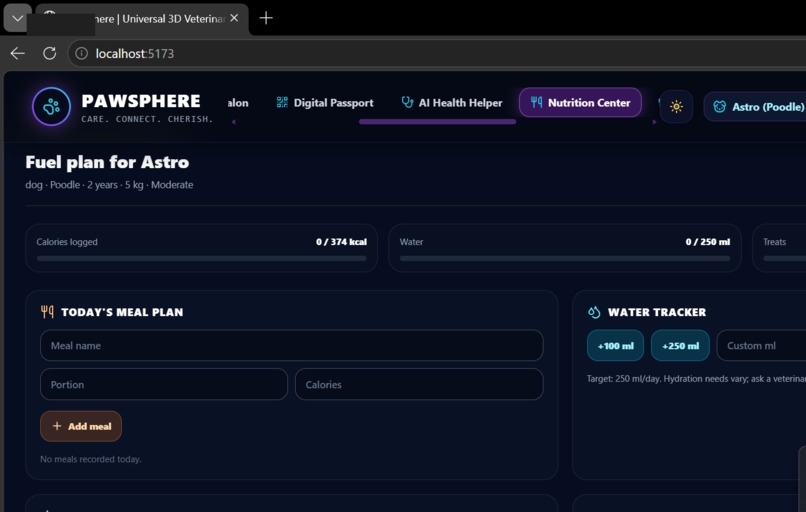
Task: Open a new browser tab with plus
Action: tap(266, 19)
